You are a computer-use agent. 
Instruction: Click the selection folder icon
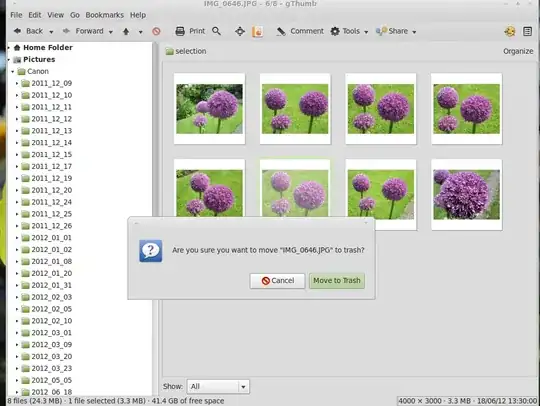click(x=169, y=51)
